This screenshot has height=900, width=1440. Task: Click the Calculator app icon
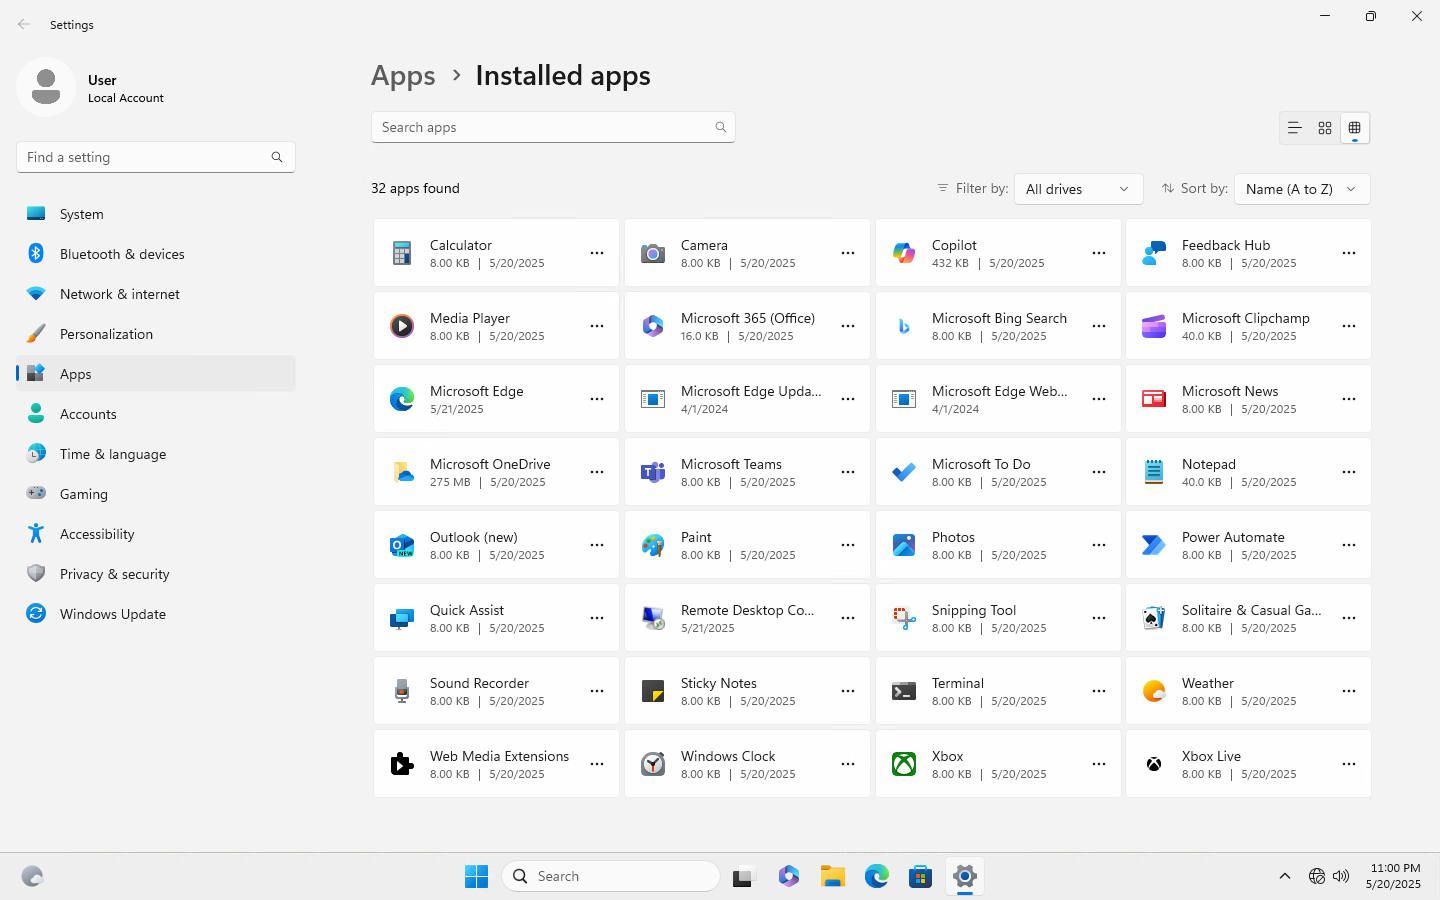402,253
